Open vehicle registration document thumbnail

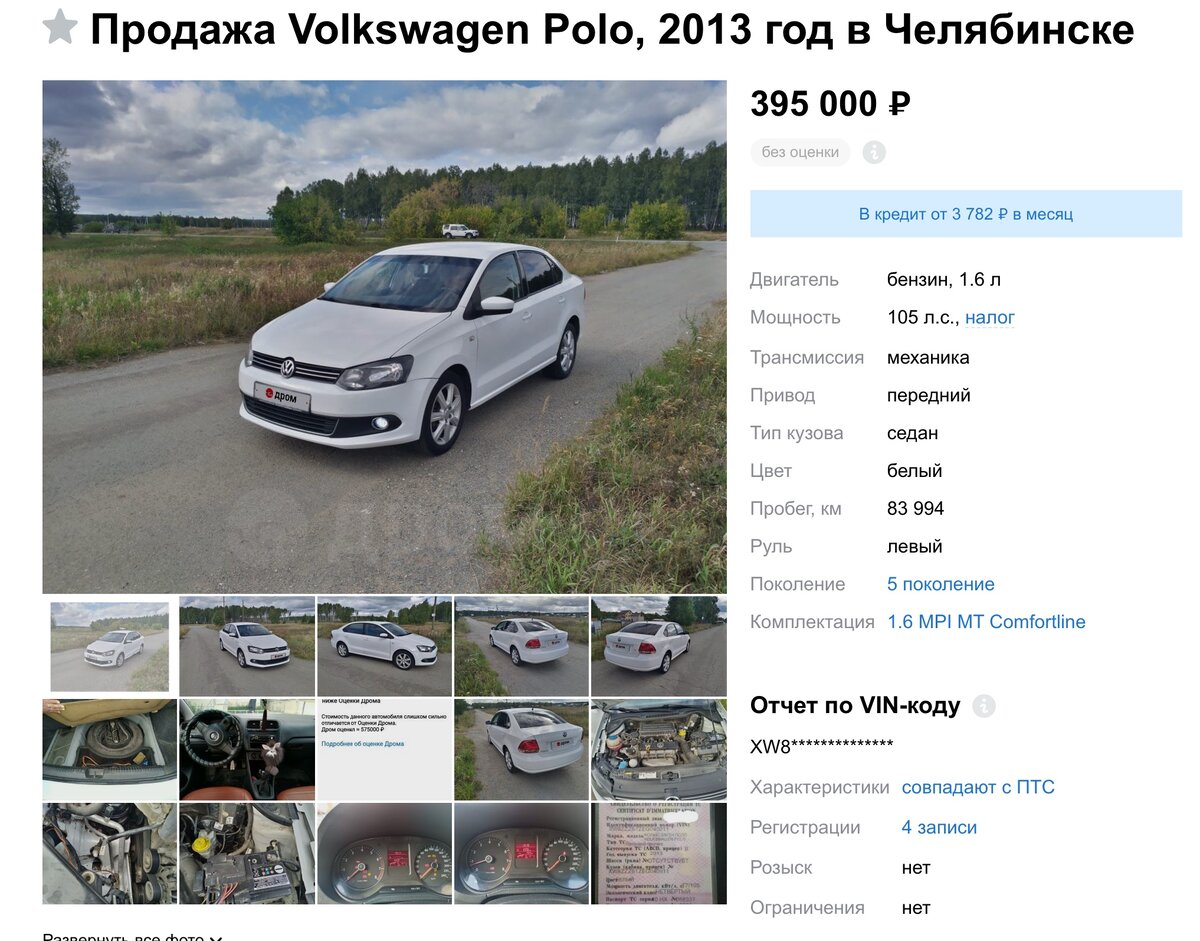point(659,853)
